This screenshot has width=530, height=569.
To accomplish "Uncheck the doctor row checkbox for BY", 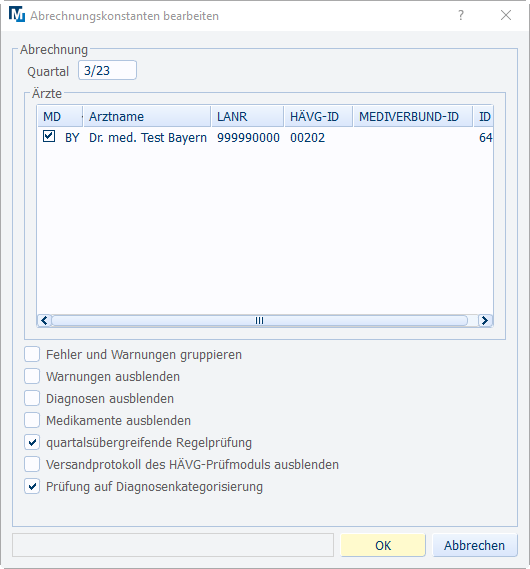I will coord(49,136).
